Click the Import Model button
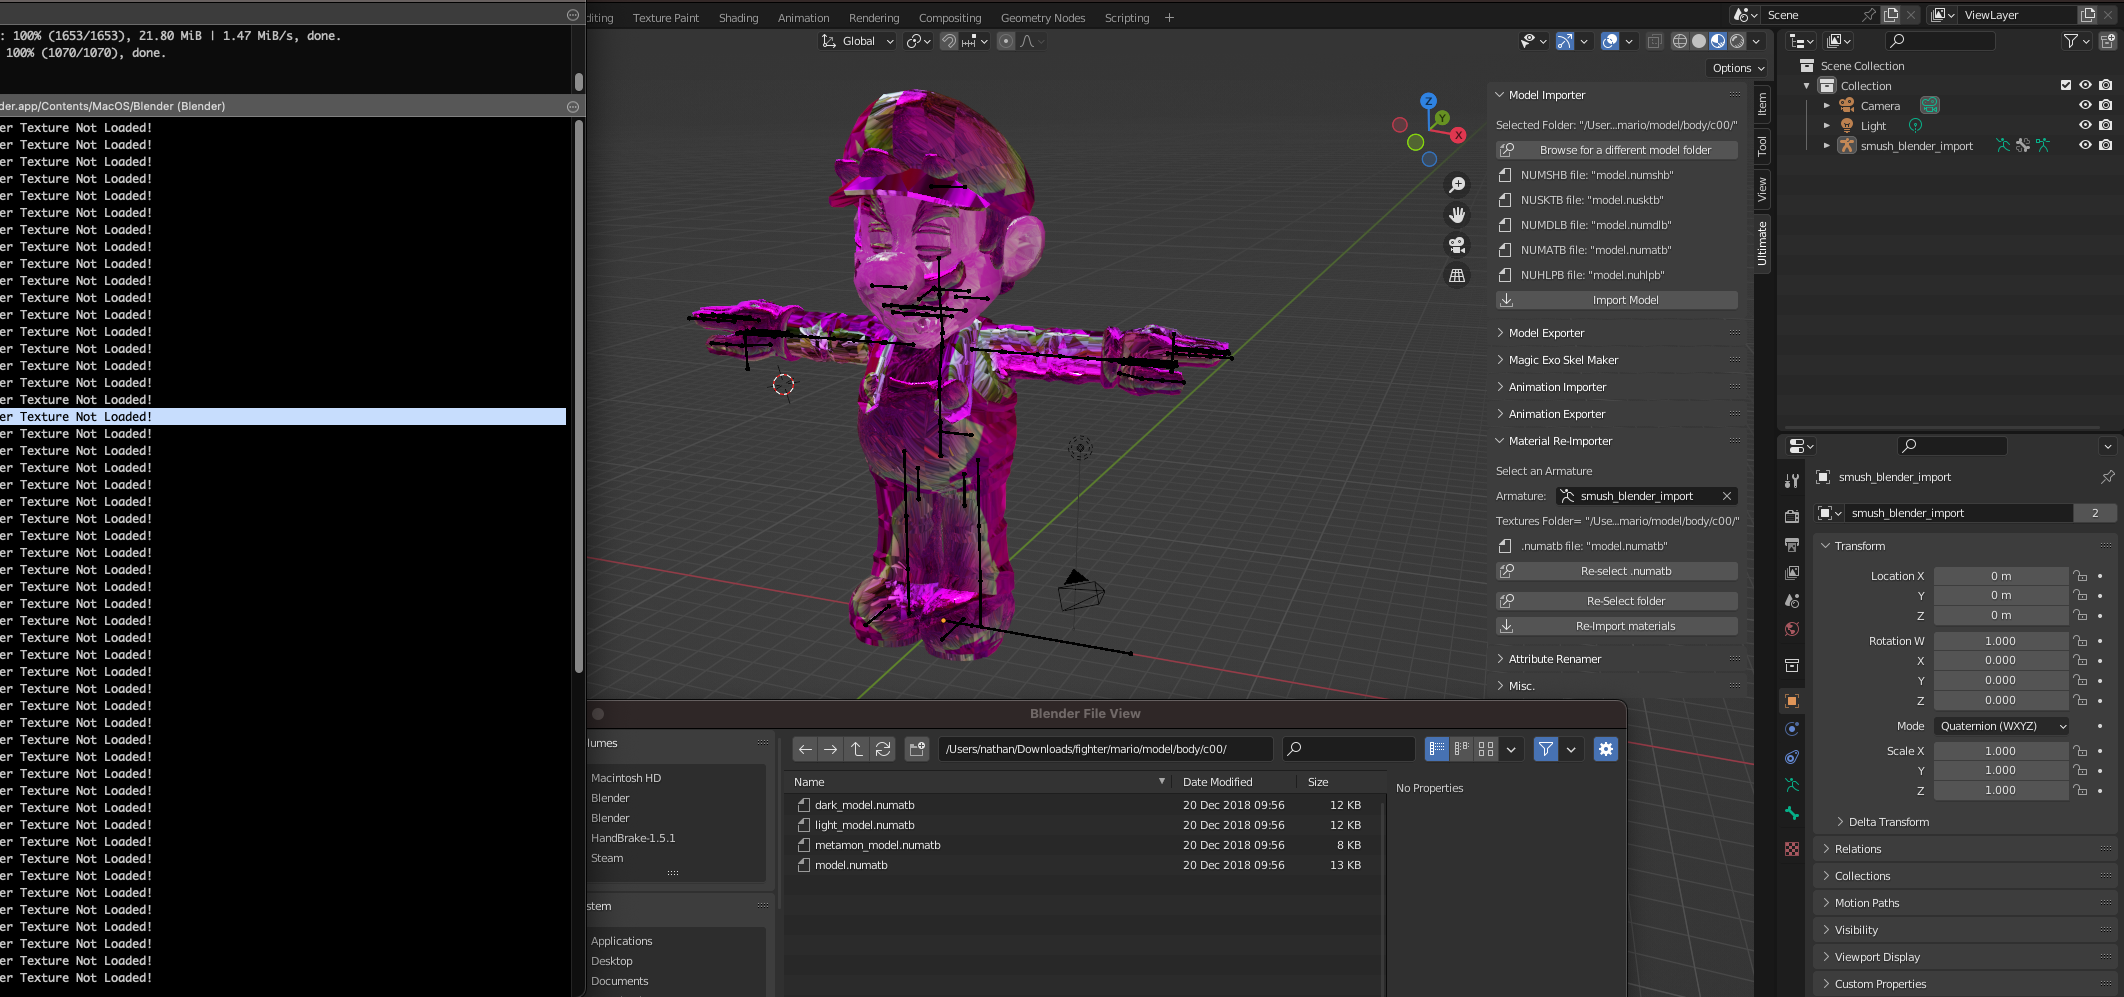The image size is (2124, 997). pos(1616,300)
